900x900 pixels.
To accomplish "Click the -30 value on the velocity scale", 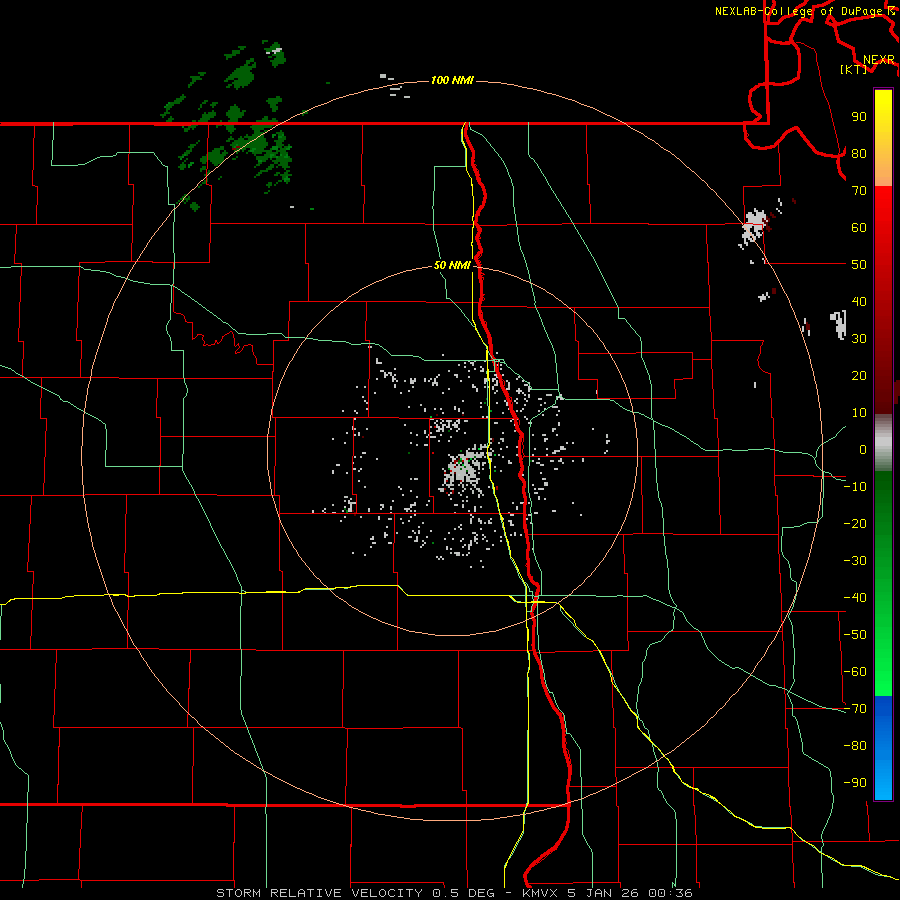I will [855, 561].
